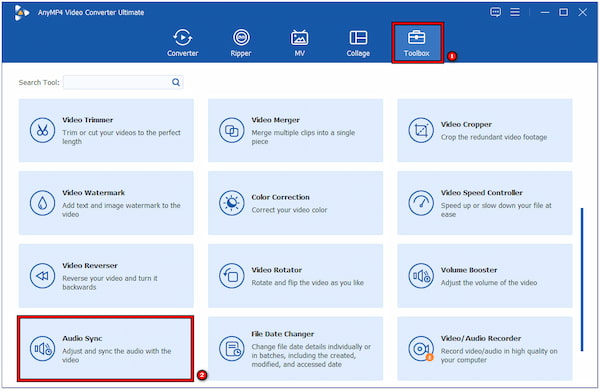Open the Video Trimmer tool title

pos(88,120)
